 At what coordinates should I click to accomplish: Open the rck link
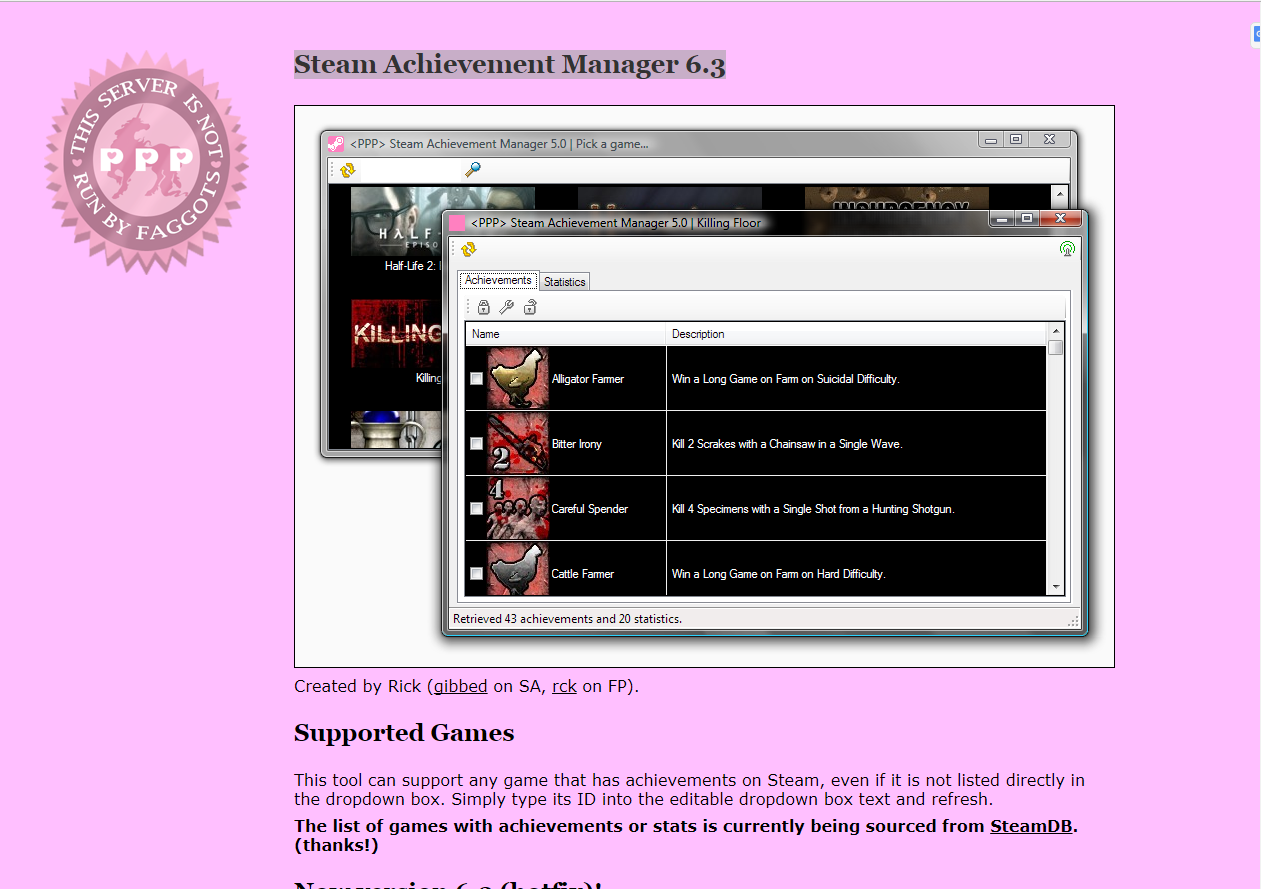point(564,686)
